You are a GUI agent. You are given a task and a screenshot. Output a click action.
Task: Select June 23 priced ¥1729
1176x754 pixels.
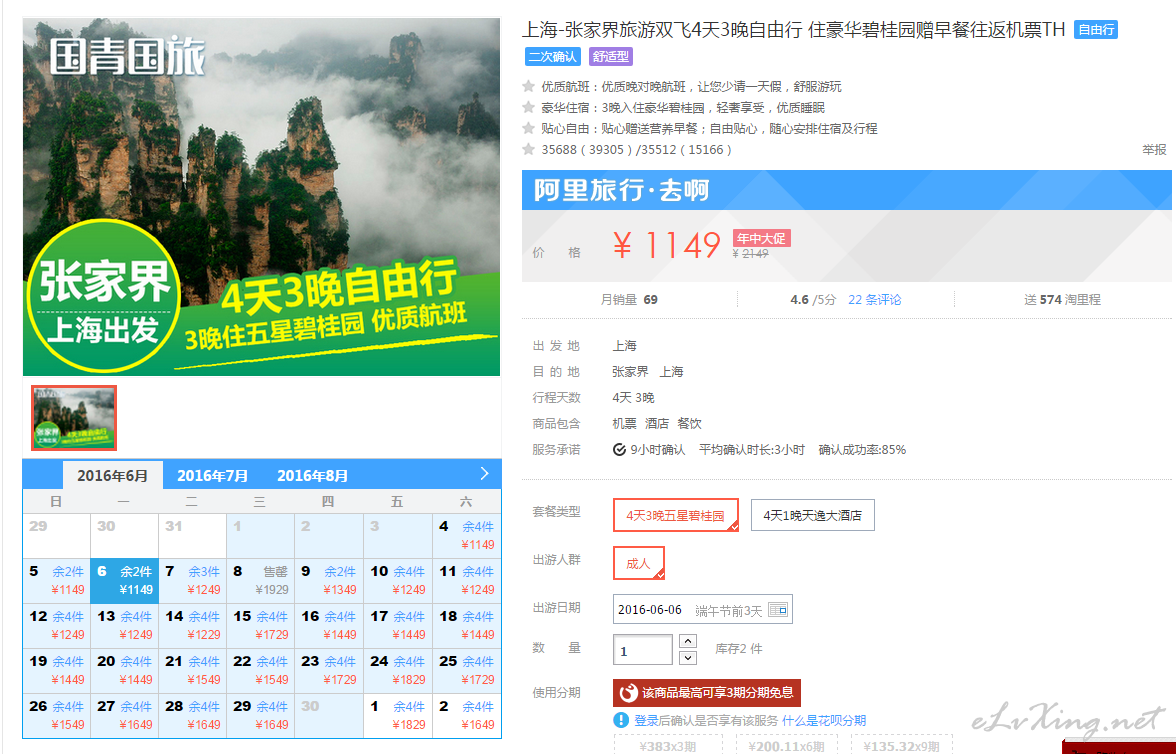329,671
